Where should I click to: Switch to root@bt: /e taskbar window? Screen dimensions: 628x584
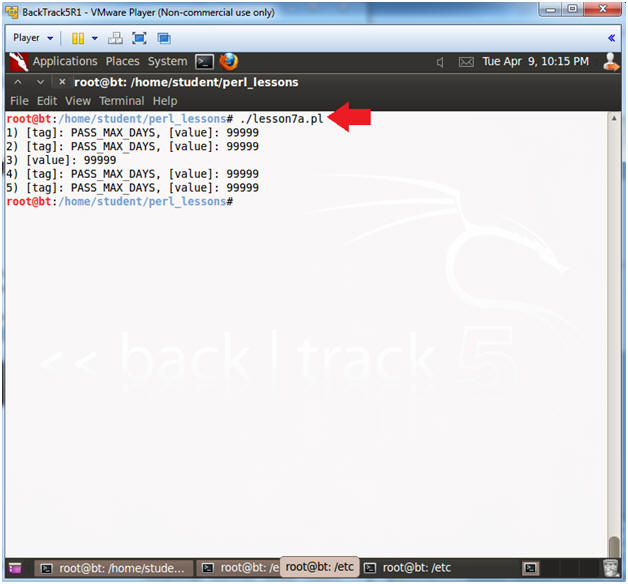[x=240, y=568]
